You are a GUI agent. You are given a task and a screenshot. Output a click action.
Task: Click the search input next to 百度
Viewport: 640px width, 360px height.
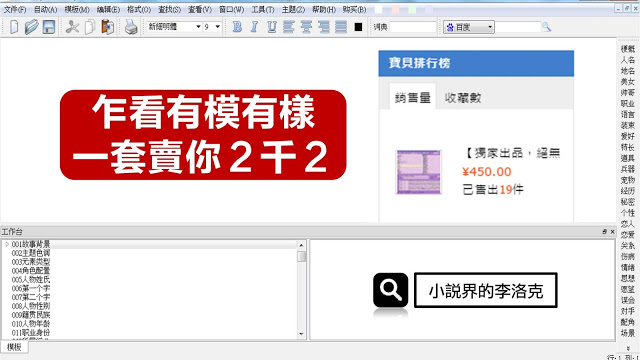[x=518, y=27]
